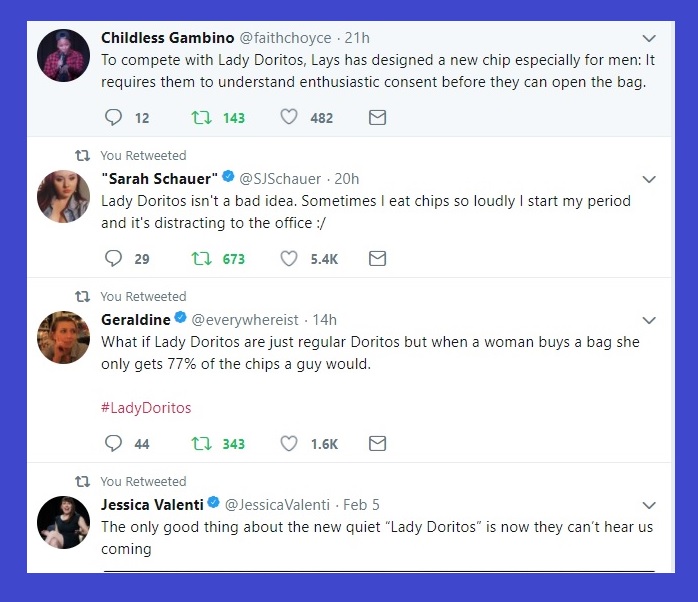Open the #LadyDoritos hashtag link

(146, 408)
